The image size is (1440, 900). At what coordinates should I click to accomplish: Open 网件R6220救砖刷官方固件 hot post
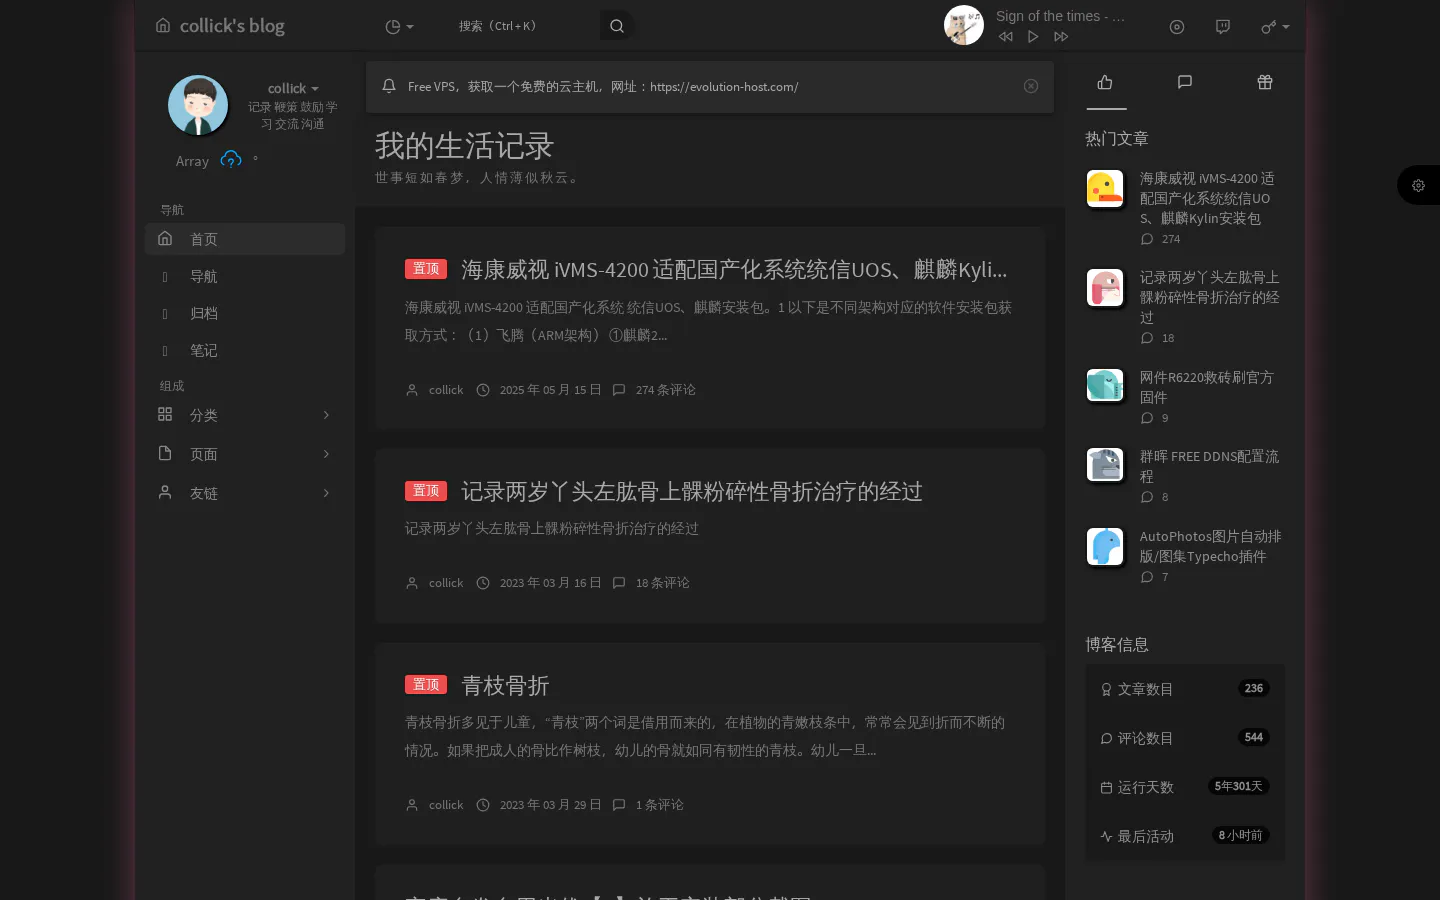pos(1207,387)
